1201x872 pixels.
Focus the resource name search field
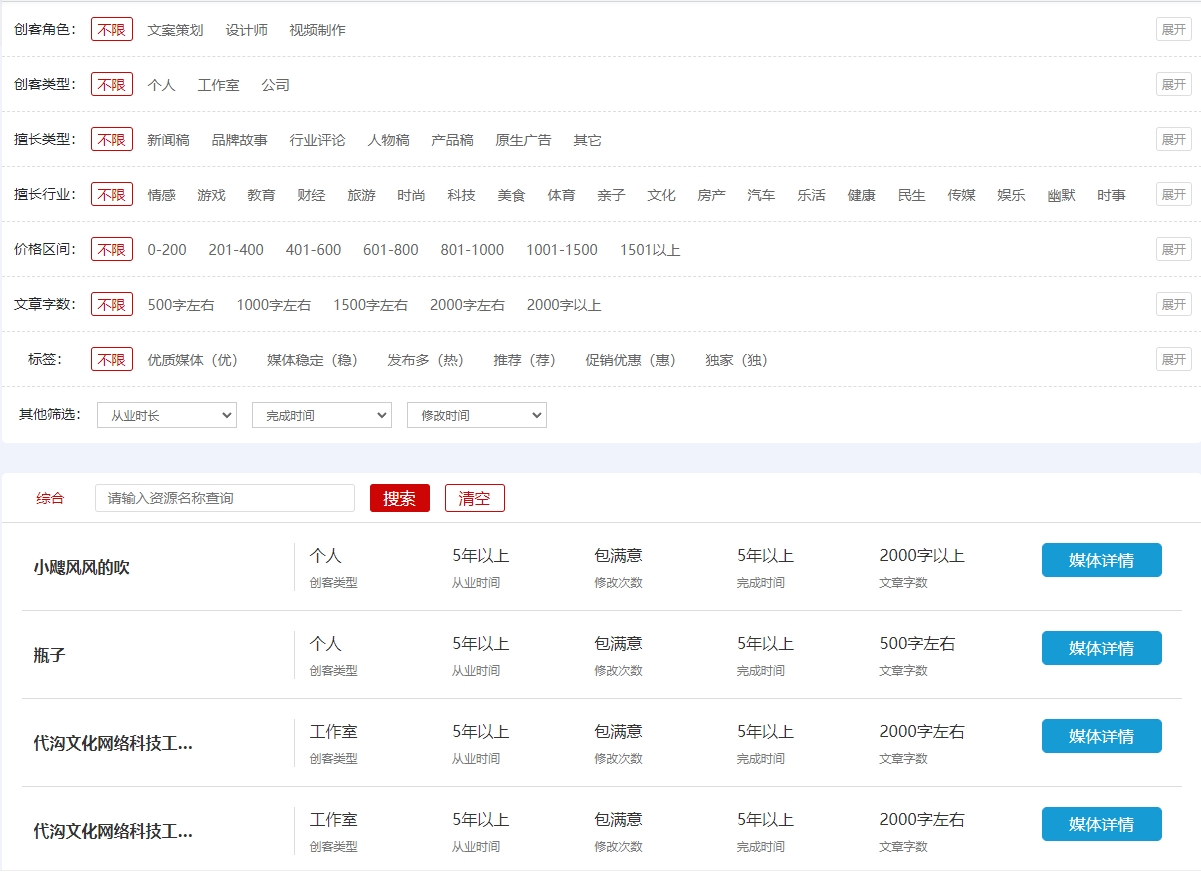point(225,498)
